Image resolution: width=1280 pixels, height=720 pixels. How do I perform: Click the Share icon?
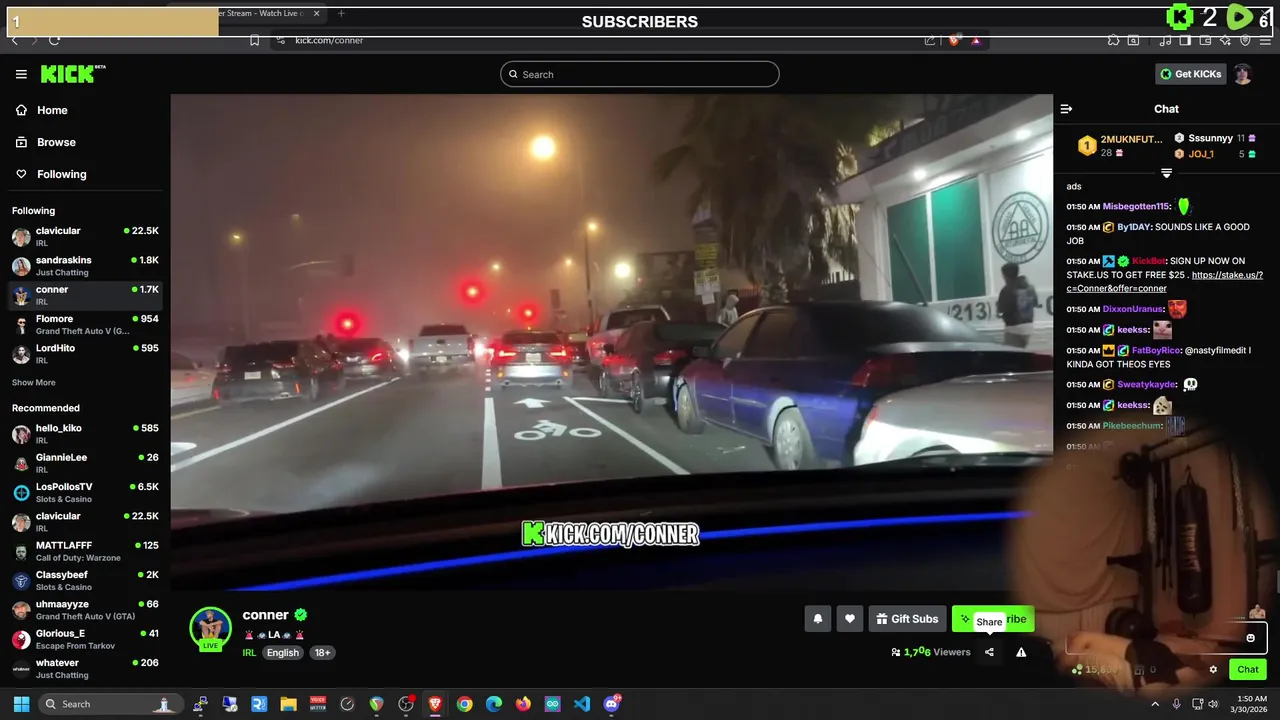pos(989,652)
